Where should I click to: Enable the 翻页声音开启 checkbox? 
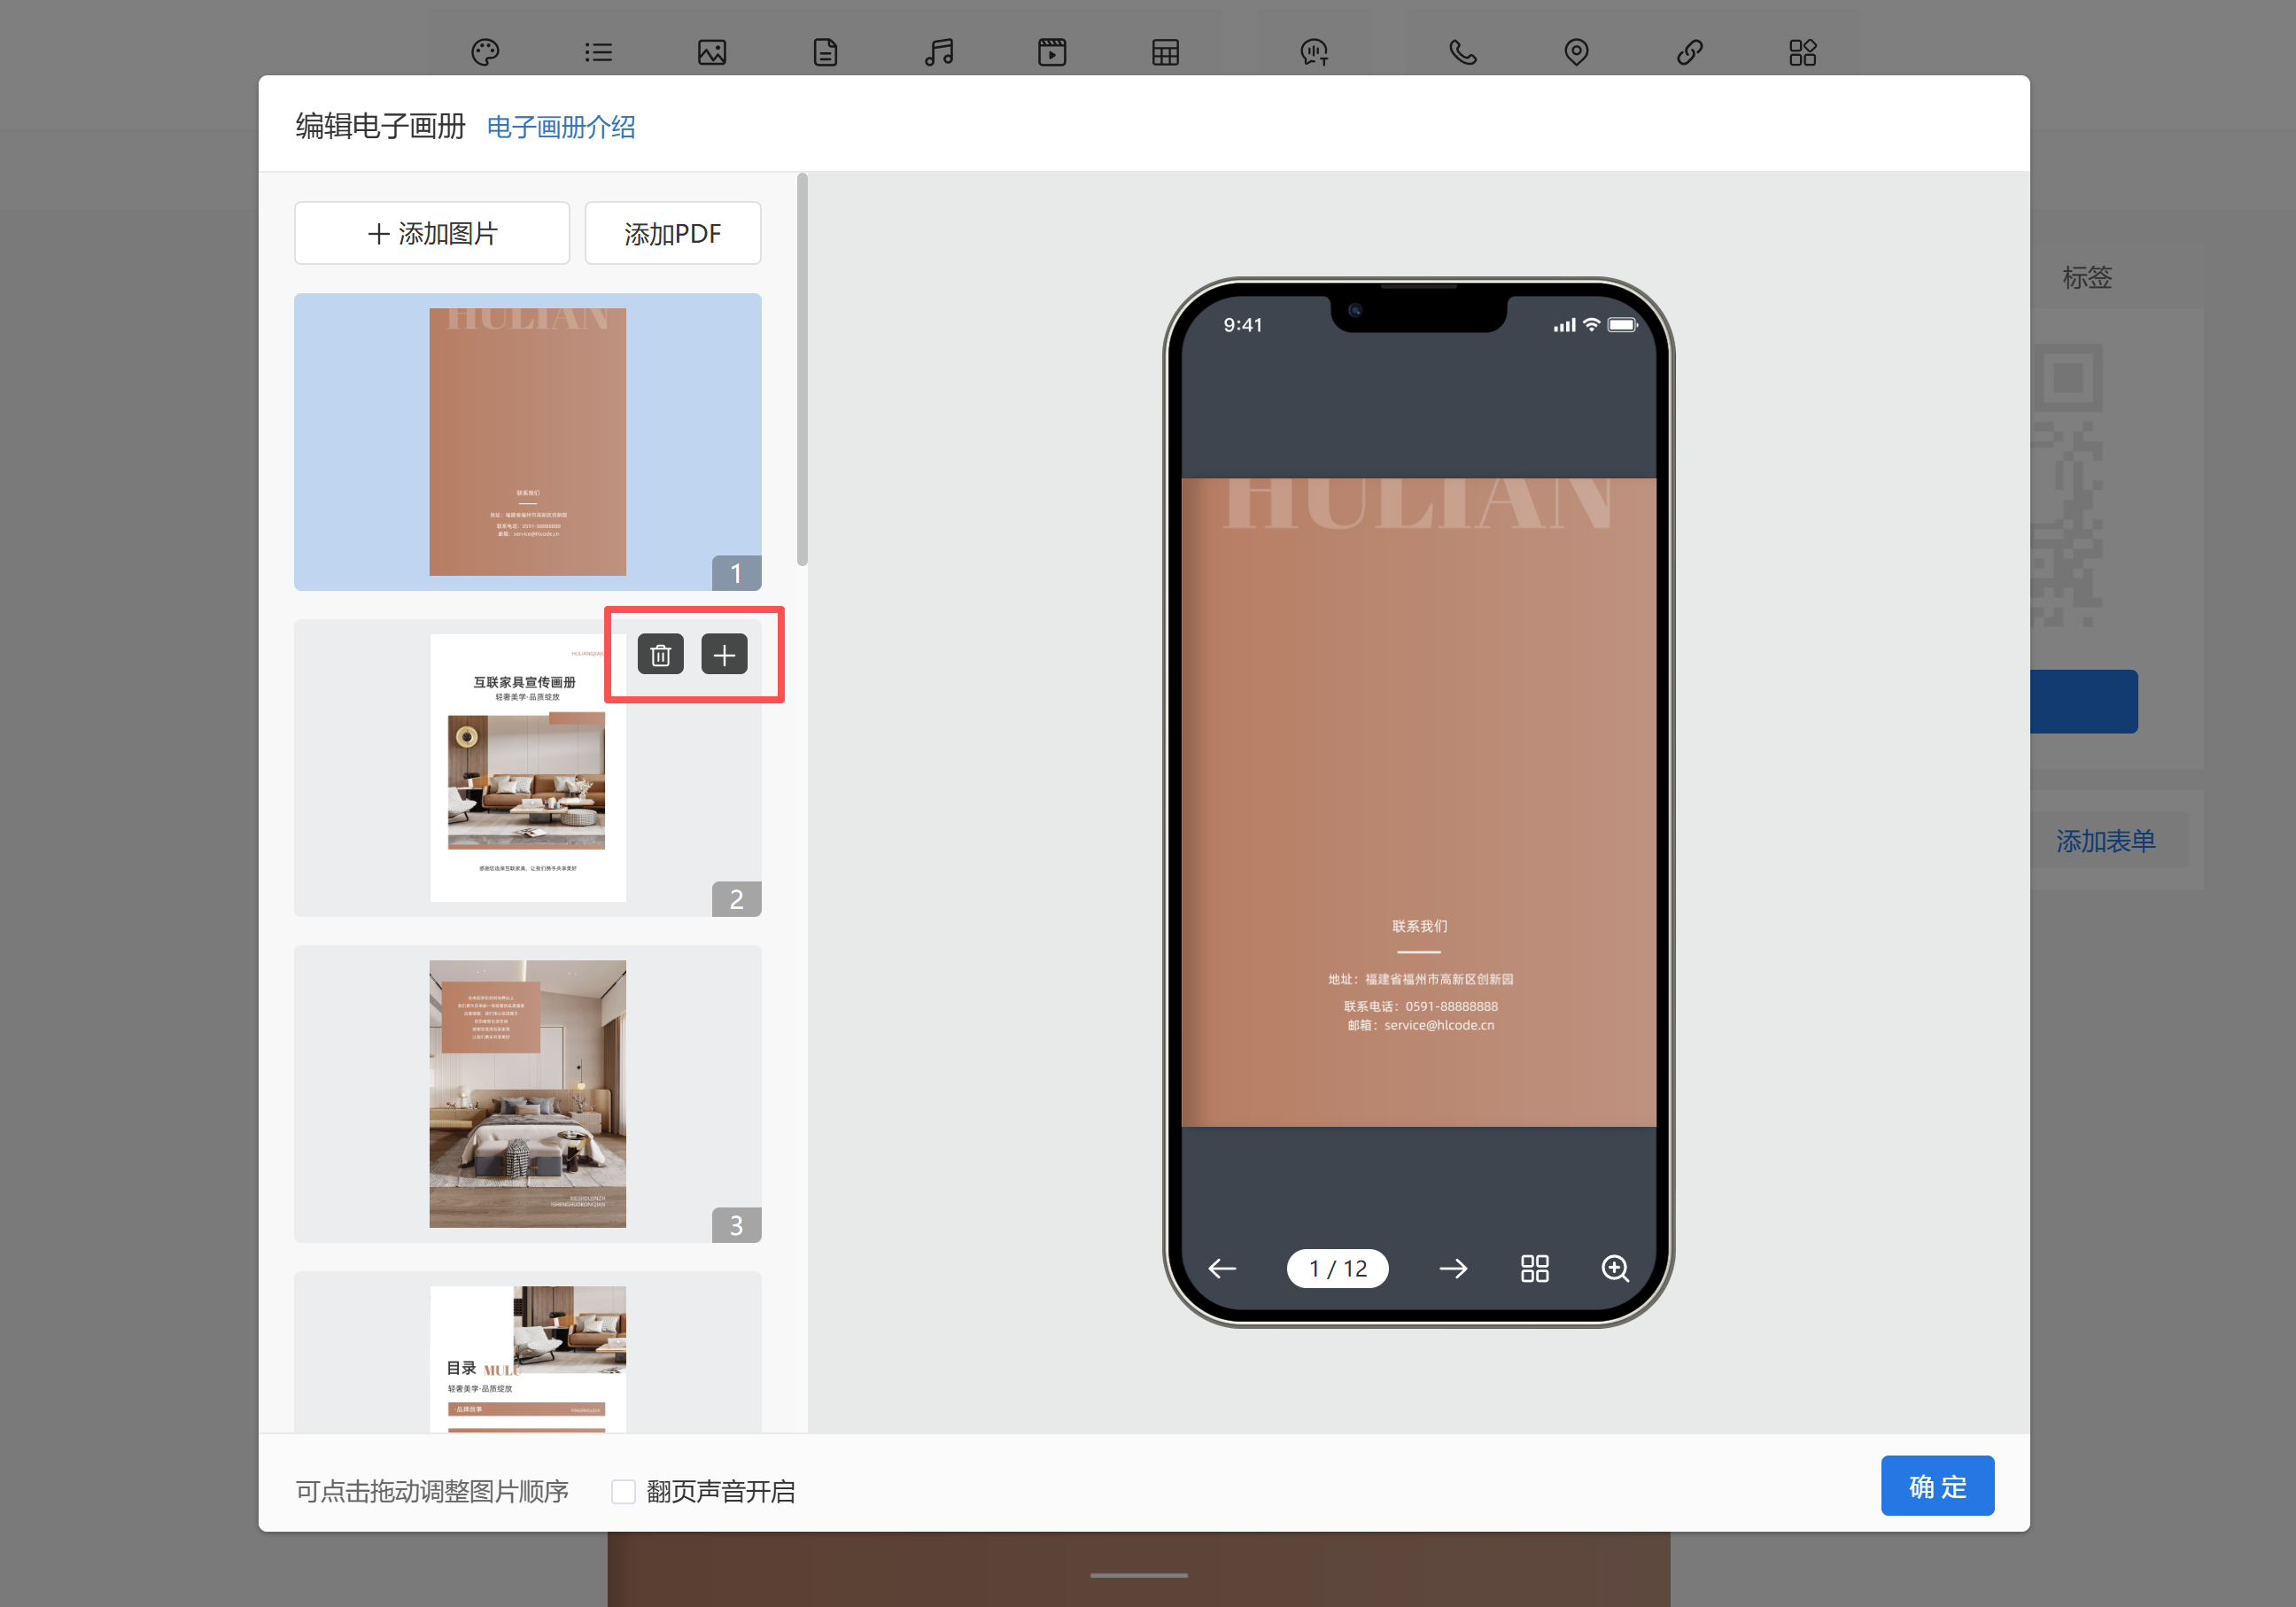(623, 1491)
